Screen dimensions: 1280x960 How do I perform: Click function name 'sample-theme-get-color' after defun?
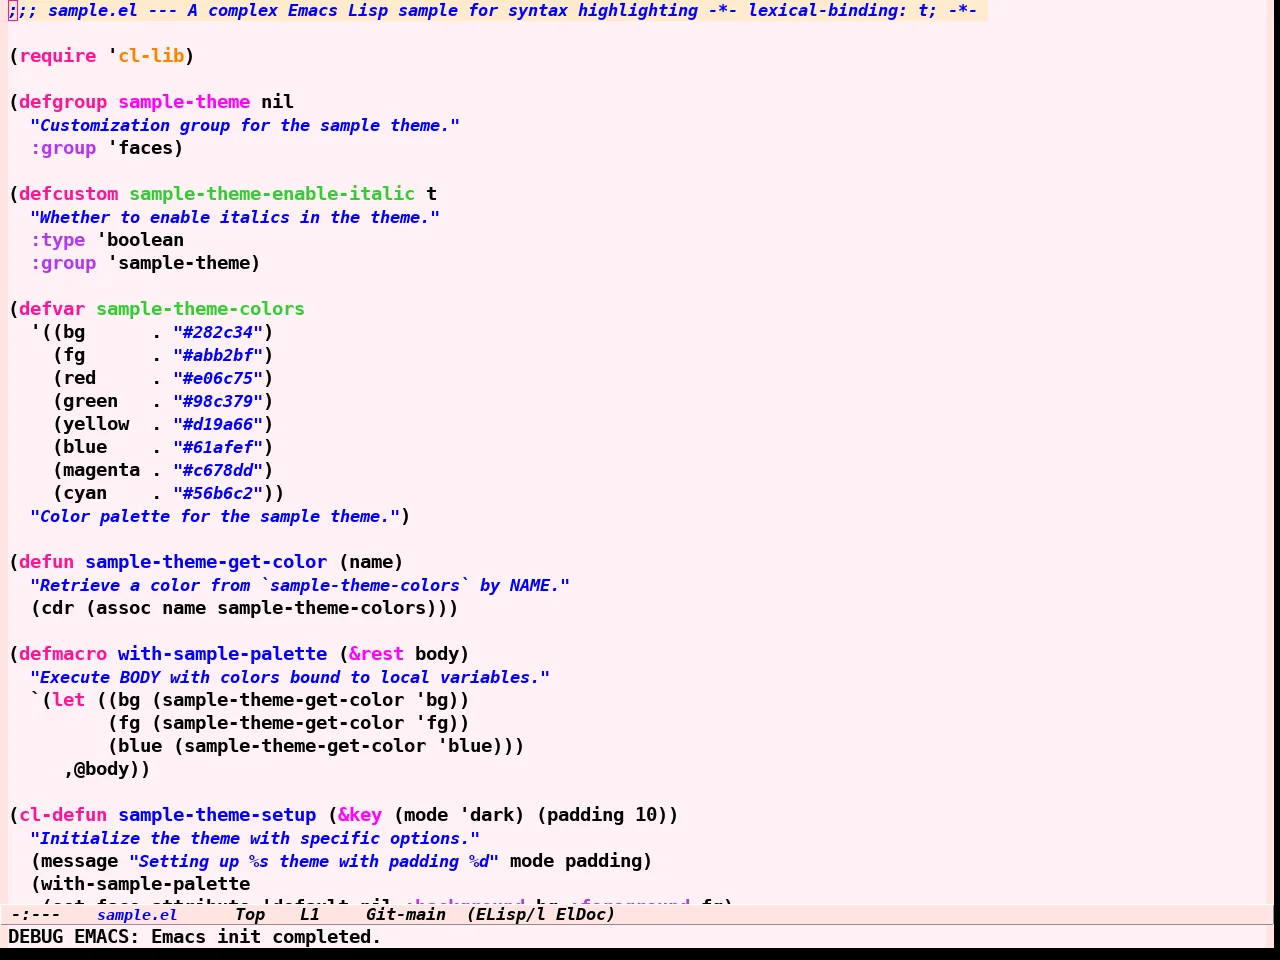(x=206, y=562)
